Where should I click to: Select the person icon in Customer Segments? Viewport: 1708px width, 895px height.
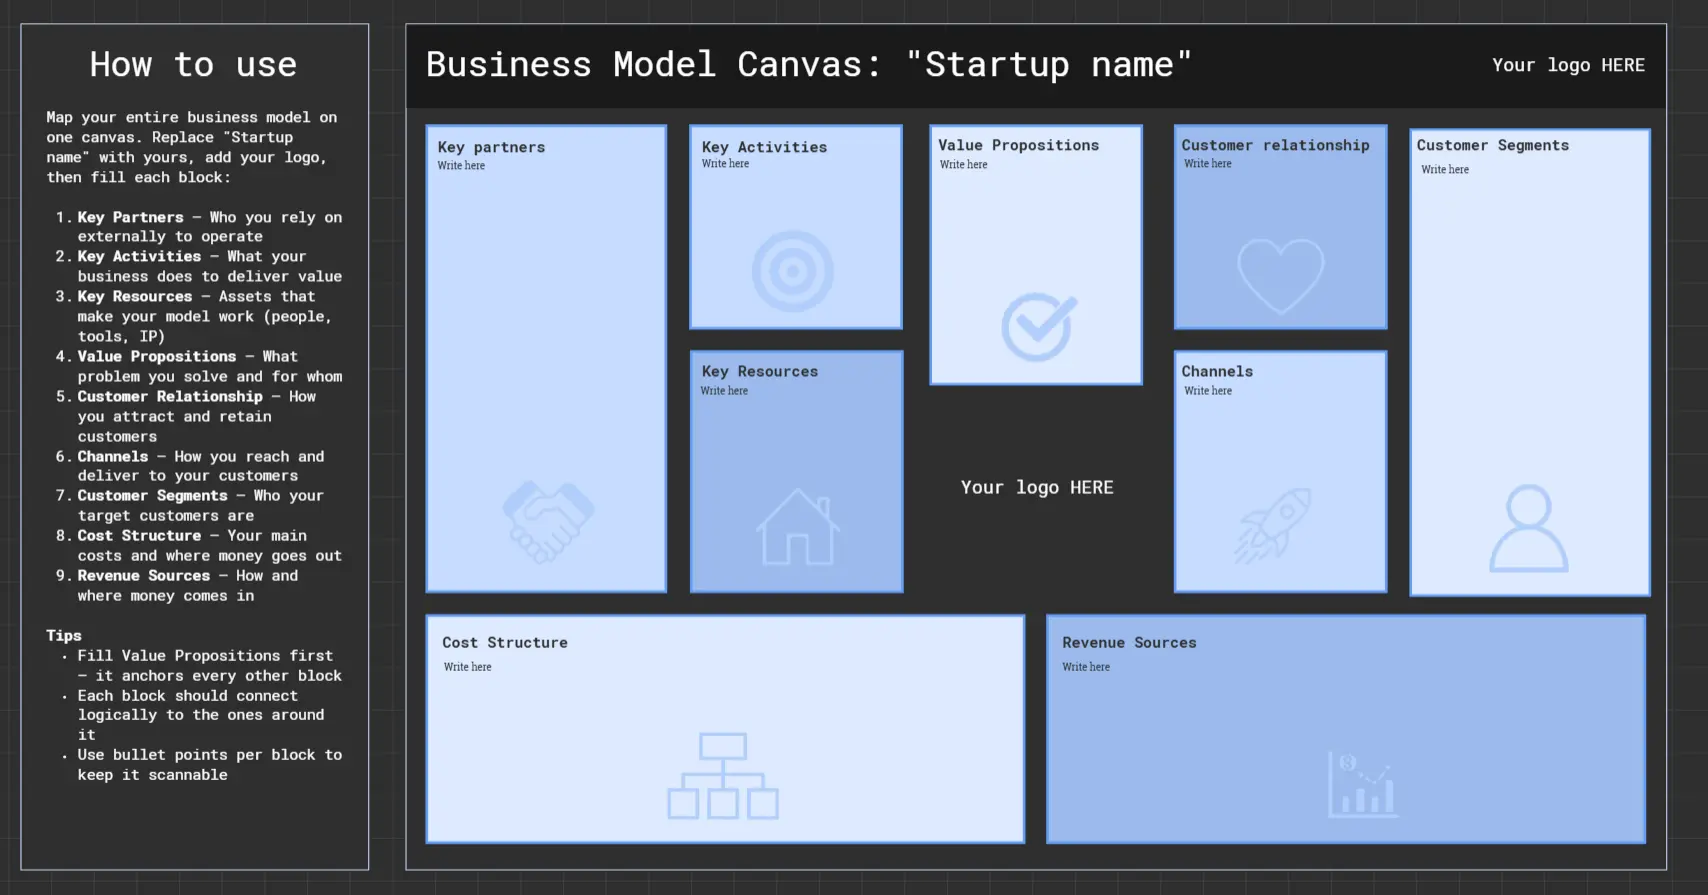coord(1529,528)
